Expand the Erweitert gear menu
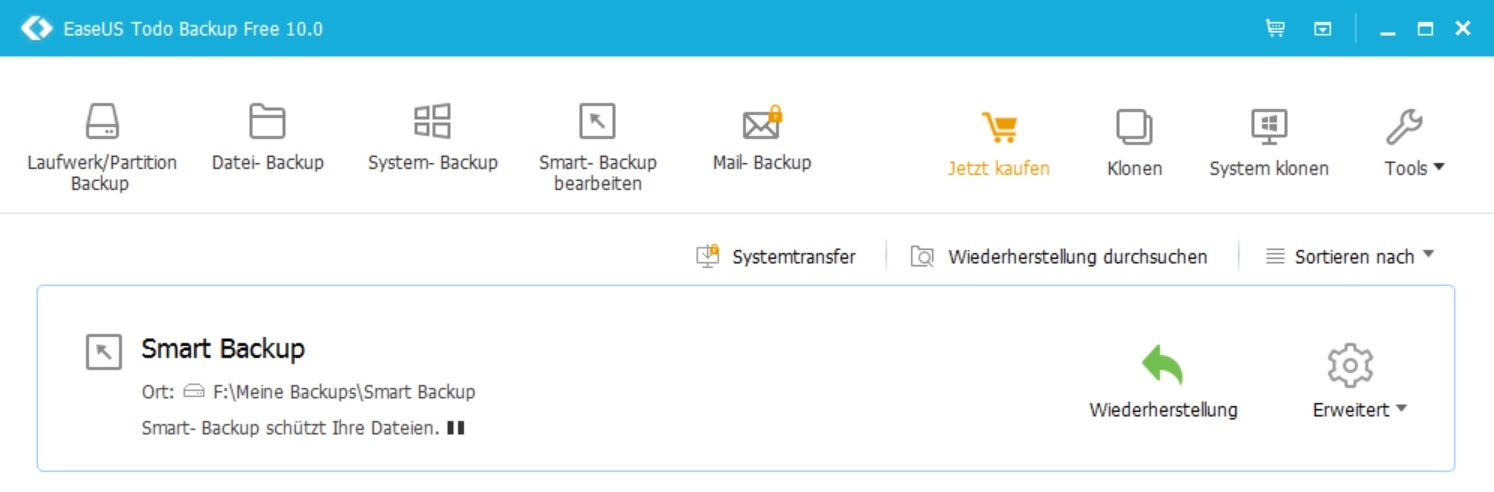Image resolution: width=1494 pixels, height=492 pixels. 1358,409
